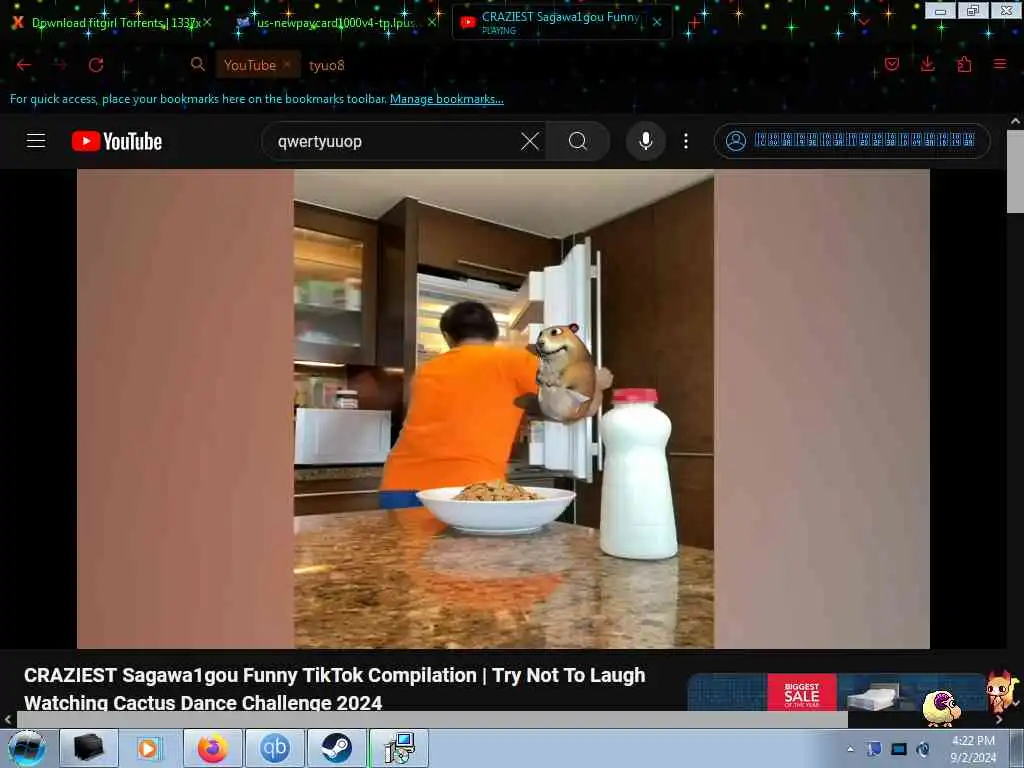Click the vertical scrollbar thumb
This screenshot has width=1024, height=768.
click(1015, 171)
